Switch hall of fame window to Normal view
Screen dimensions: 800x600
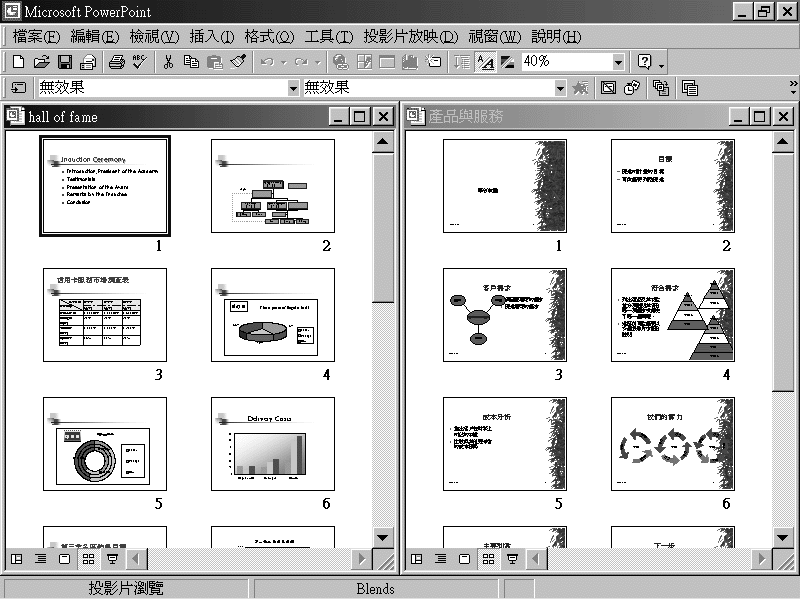[16, 559]
